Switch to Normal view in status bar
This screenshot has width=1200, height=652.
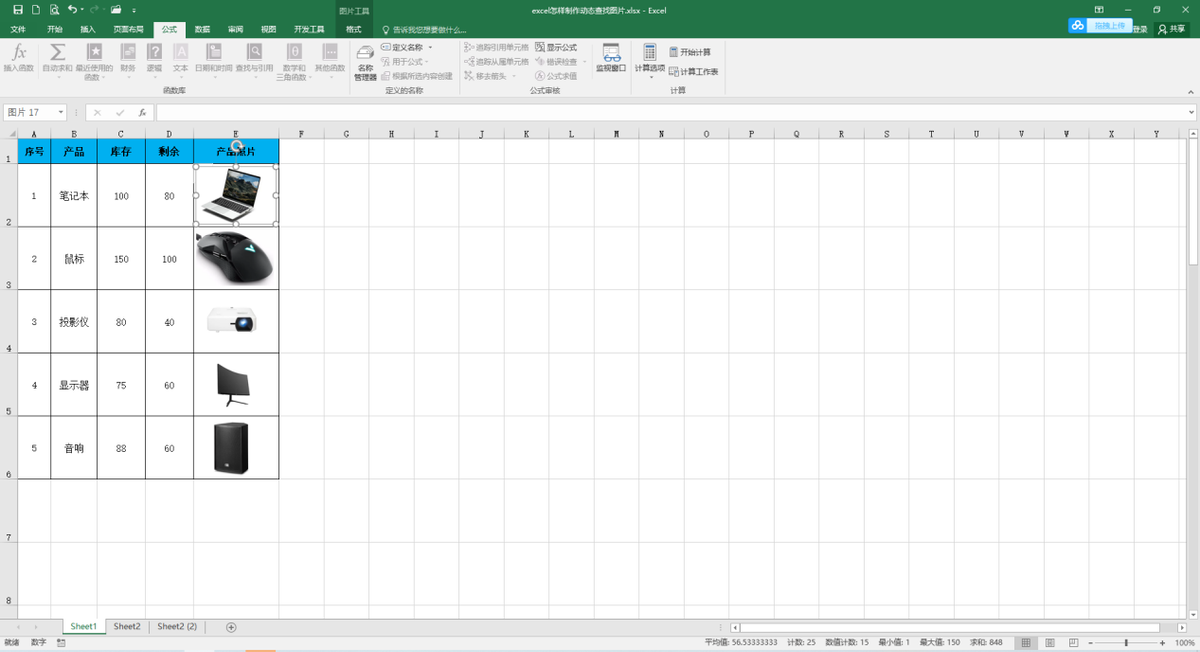(1026, 642)
